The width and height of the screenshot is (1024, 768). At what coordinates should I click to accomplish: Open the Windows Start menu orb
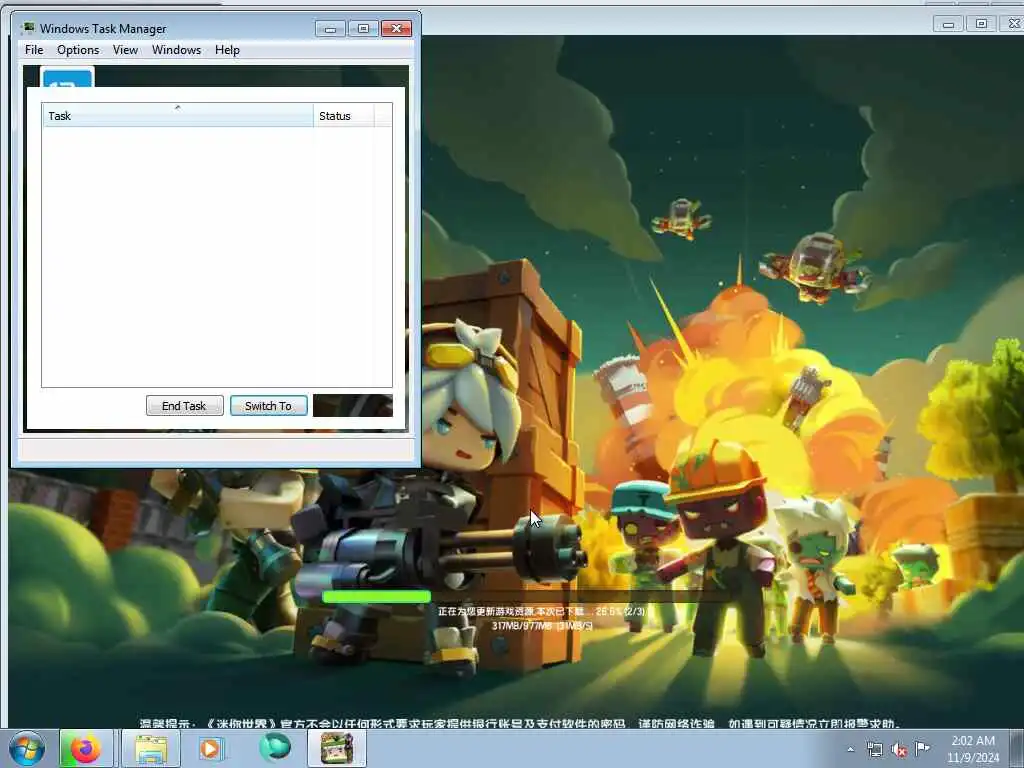tap(27, 748)
